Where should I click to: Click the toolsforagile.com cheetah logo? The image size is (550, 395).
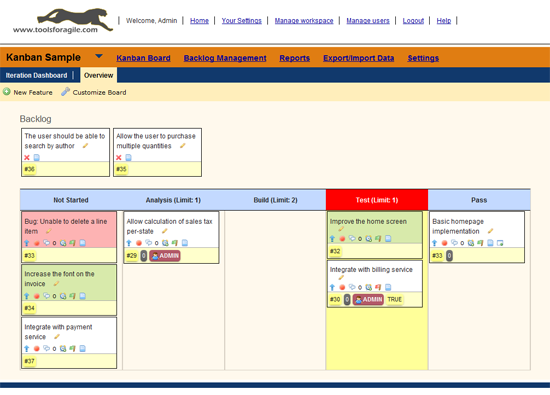tap(63, 21)
